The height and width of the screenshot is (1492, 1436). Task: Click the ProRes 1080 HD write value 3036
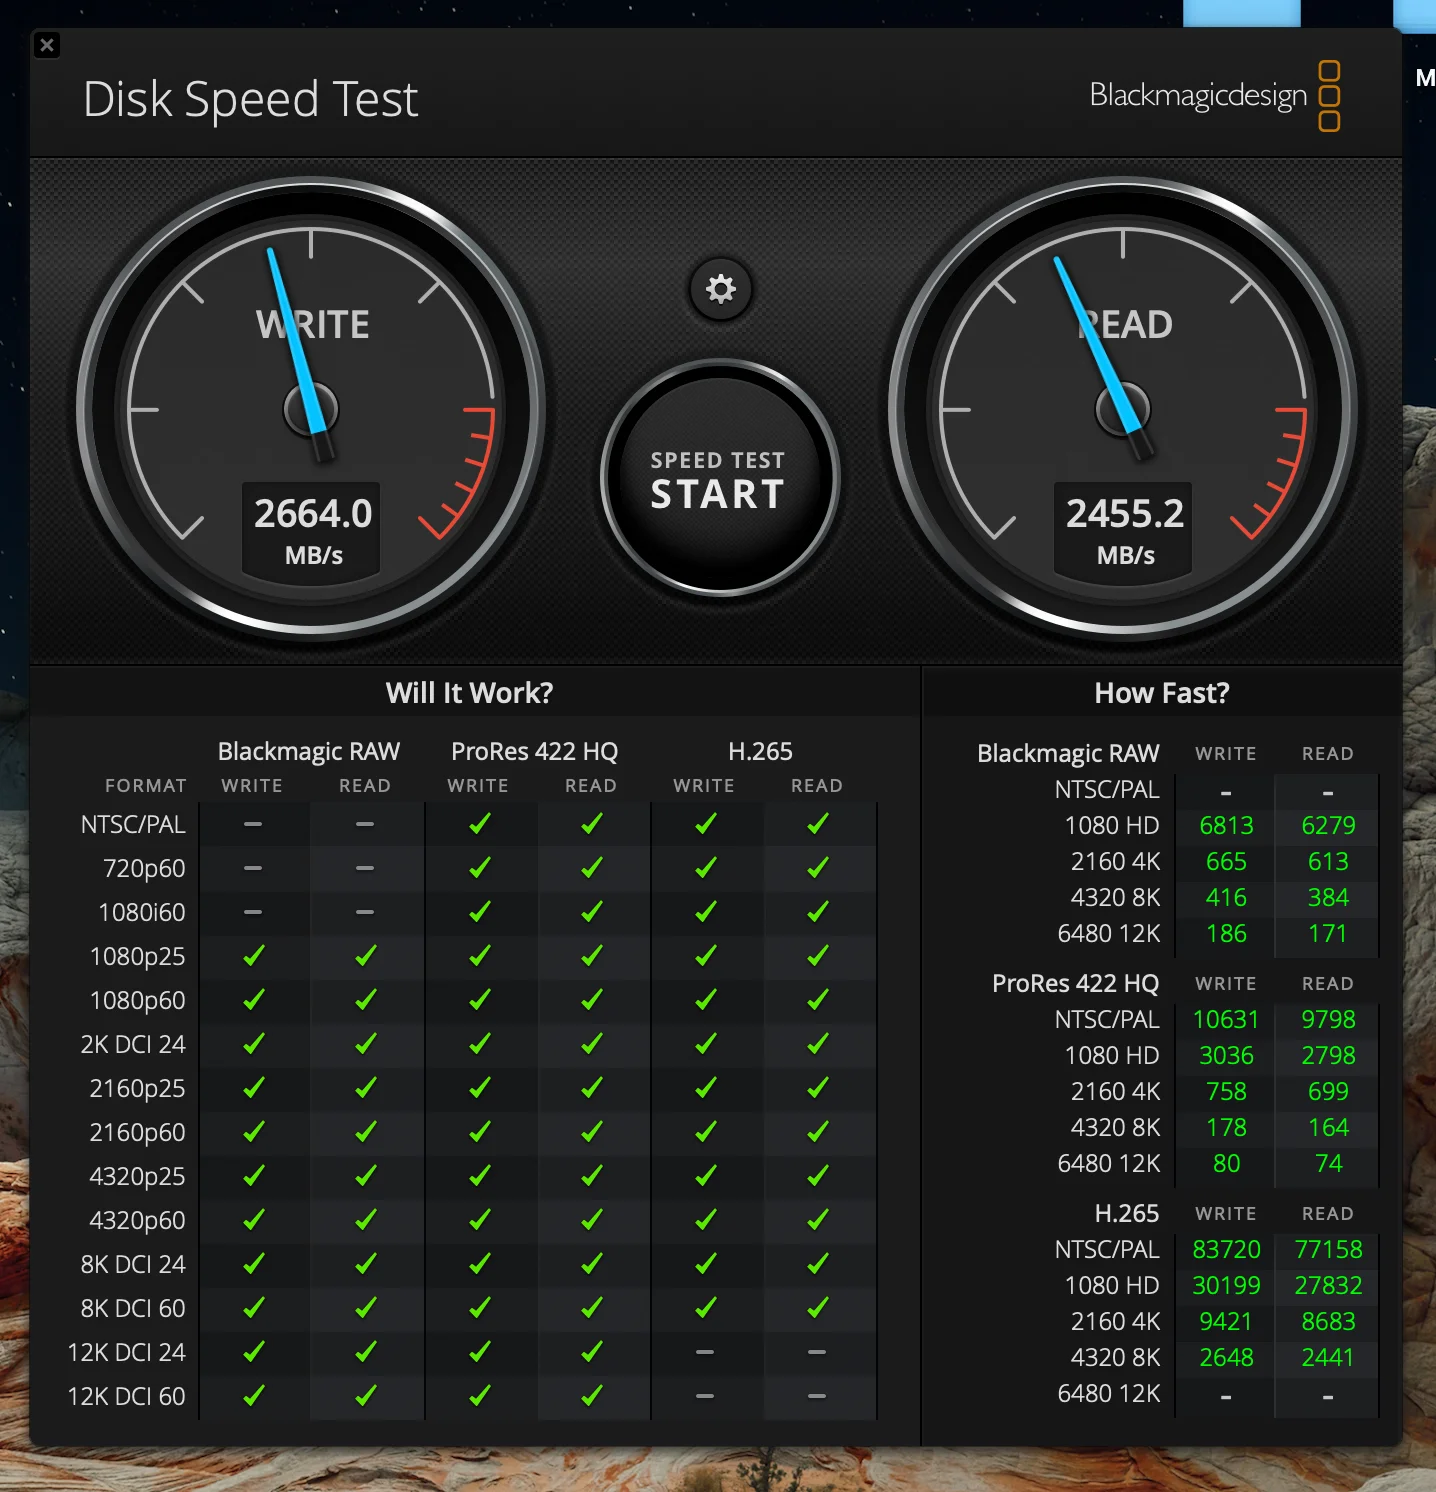coord(1226,1055)
